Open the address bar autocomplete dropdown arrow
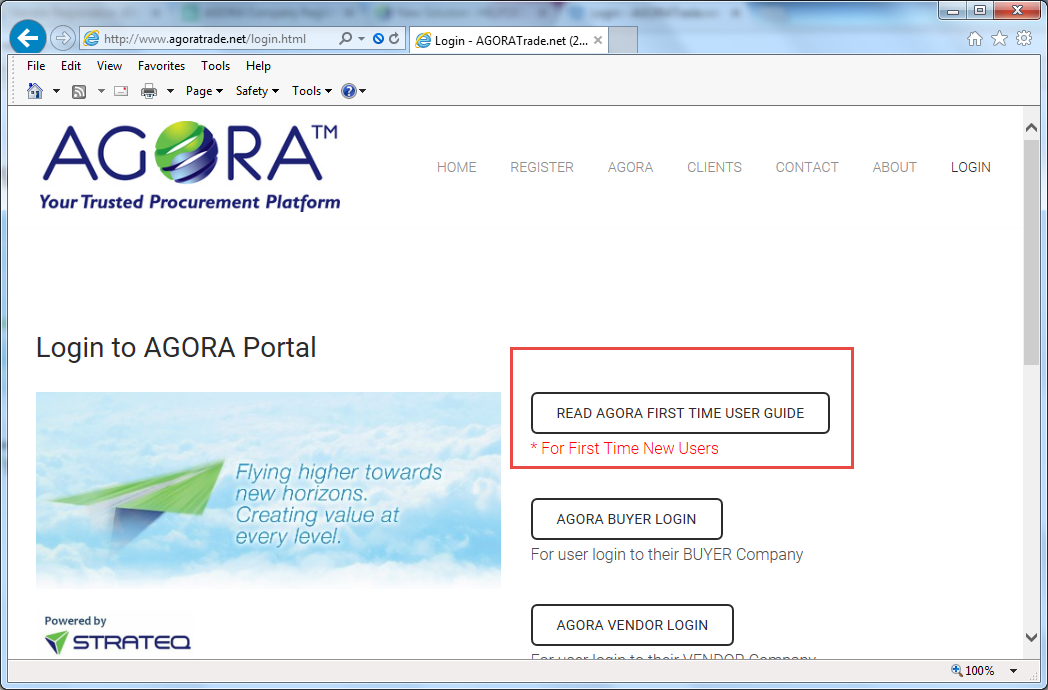 [362, 39]
